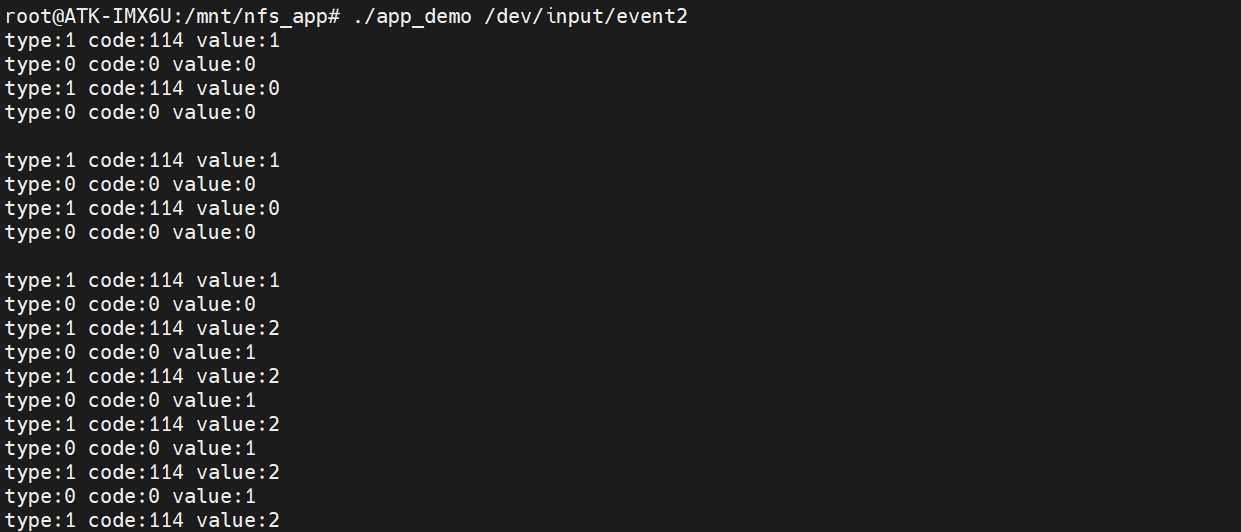Click "code:114" in the first output line

(136, 41)
